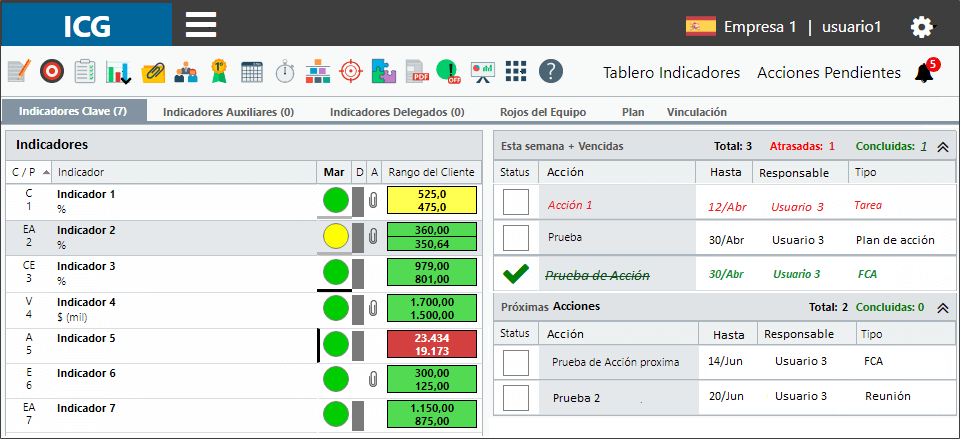Open the Rojos del Equipo tab

543,112
